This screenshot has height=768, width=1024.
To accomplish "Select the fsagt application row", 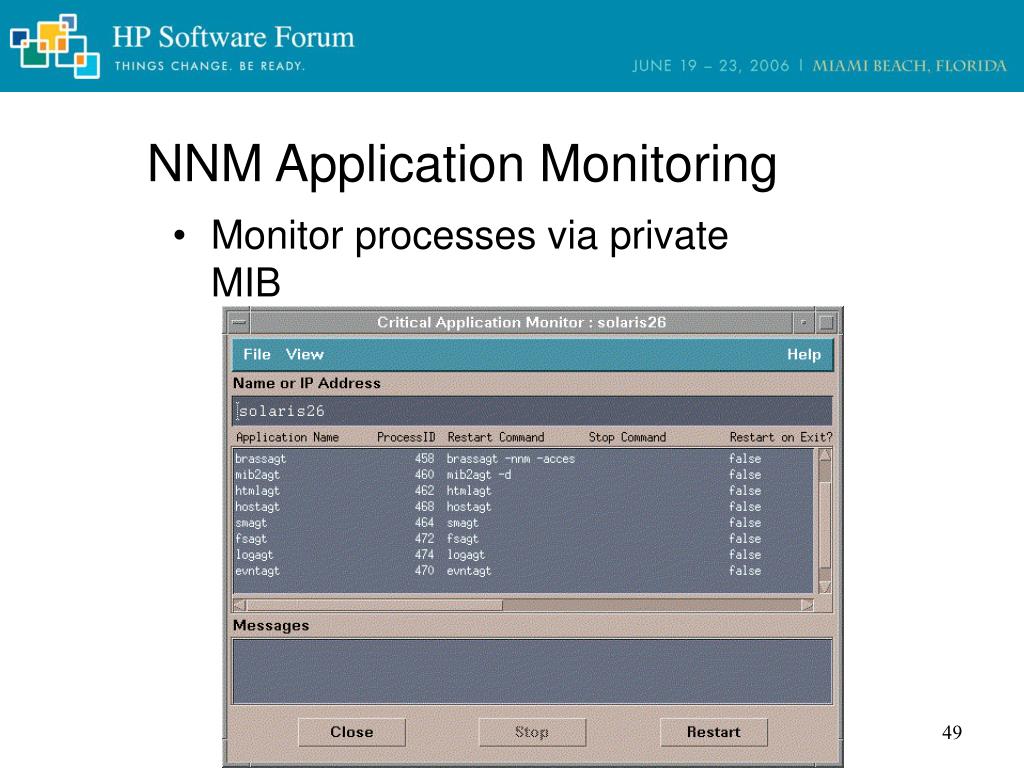I will click(522, 539).
